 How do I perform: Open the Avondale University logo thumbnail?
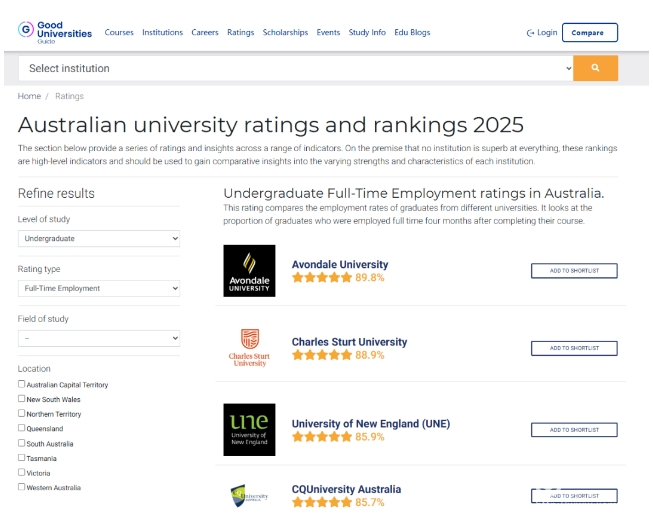click(249, 271)
